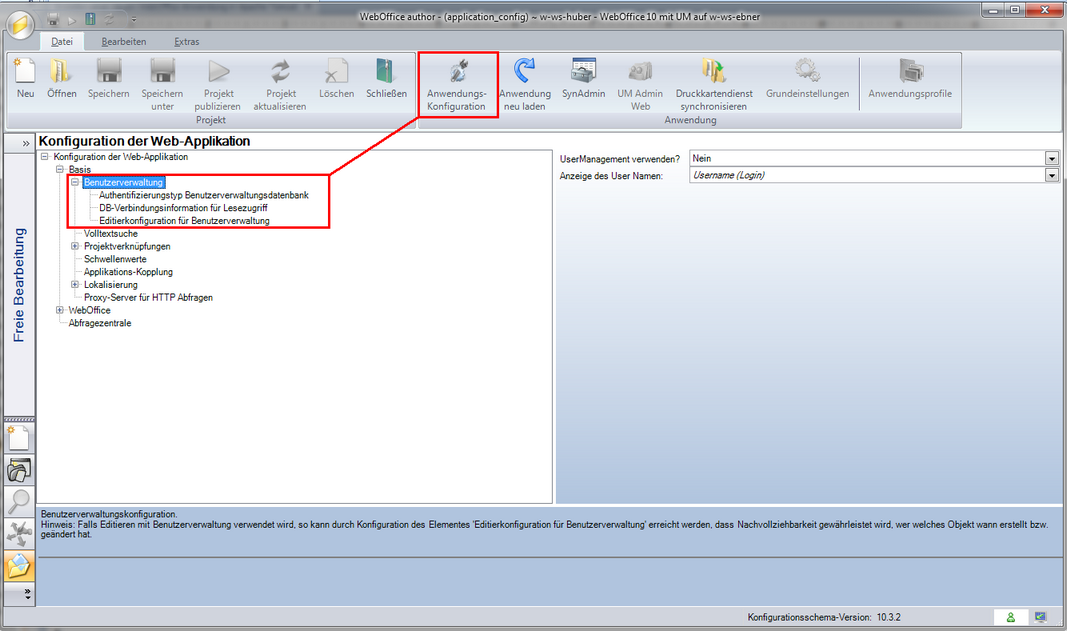Click the magnifier icon in left sidebar
The height and width of the screenshot is (631, 1067).
click(x=19, y=502)
